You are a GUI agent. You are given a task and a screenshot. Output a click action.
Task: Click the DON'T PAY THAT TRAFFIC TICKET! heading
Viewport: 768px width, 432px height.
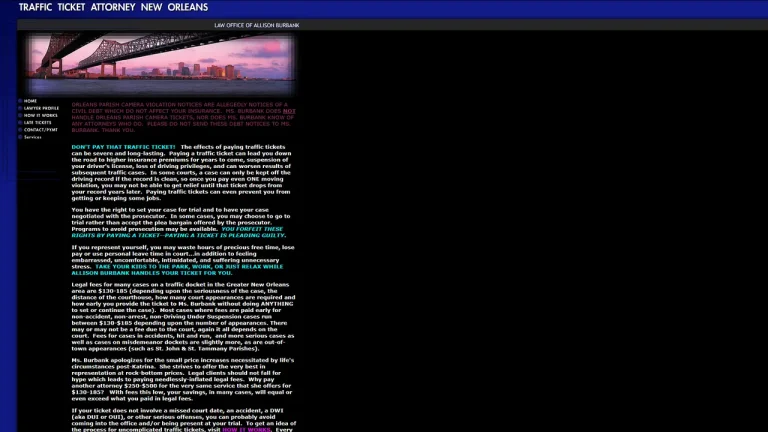coord(123,147)
